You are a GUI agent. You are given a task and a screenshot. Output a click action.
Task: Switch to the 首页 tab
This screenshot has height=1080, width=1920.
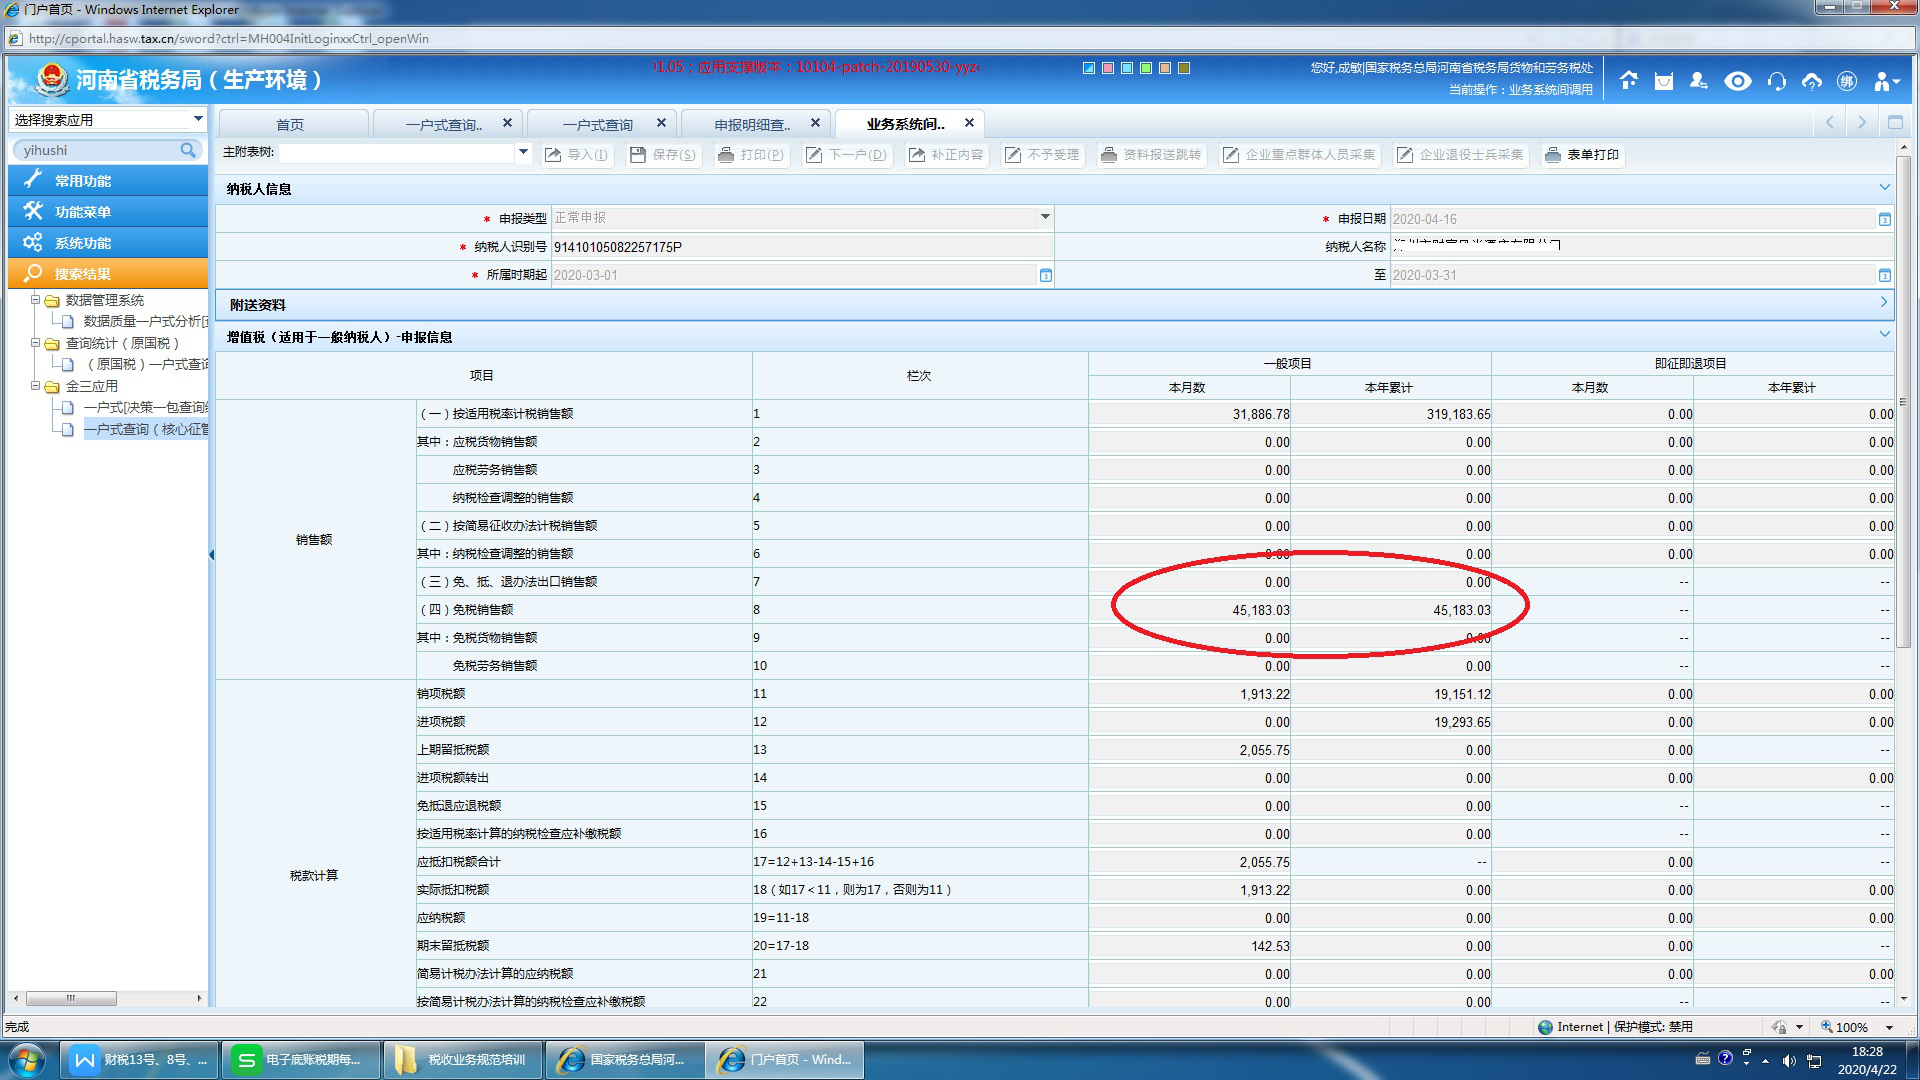coord(290,124)
